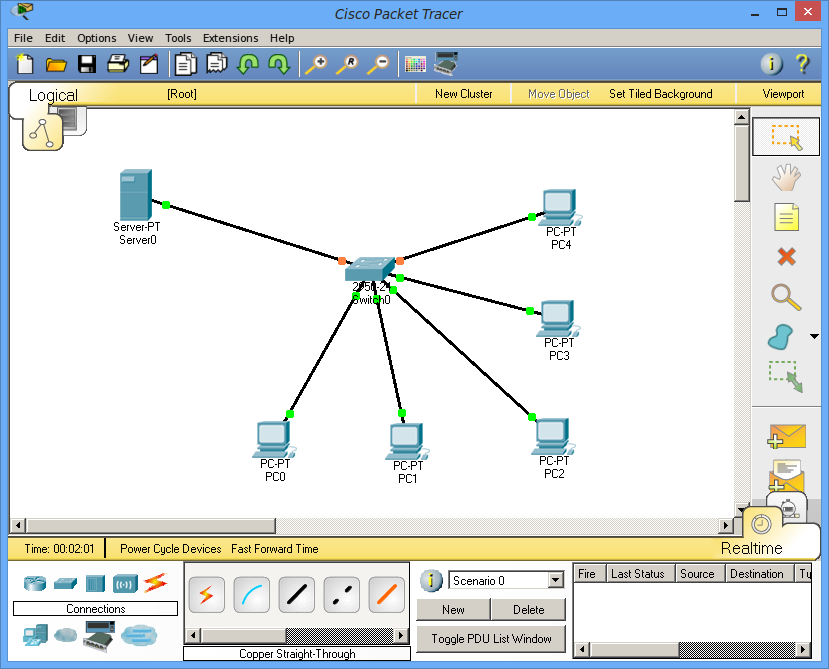This screenshot has width=829, height=669.
Task: Open the Options menu
Action: pos(97,38)
